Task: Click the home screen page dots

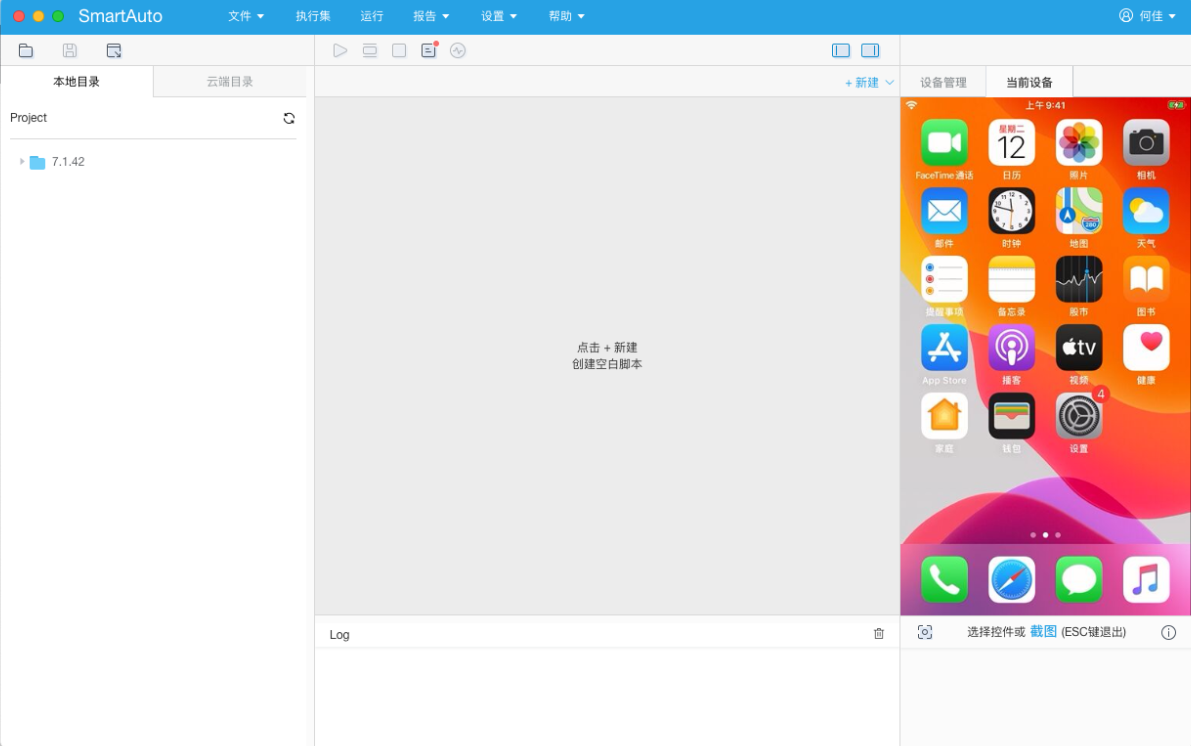Action: click(x=1045, y=535)
